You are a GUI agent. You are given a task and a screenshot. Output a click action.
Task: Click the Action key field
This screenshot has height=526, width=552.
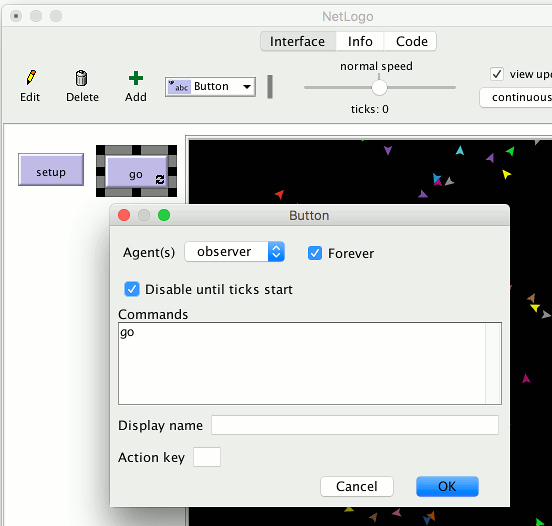[207, 457]
